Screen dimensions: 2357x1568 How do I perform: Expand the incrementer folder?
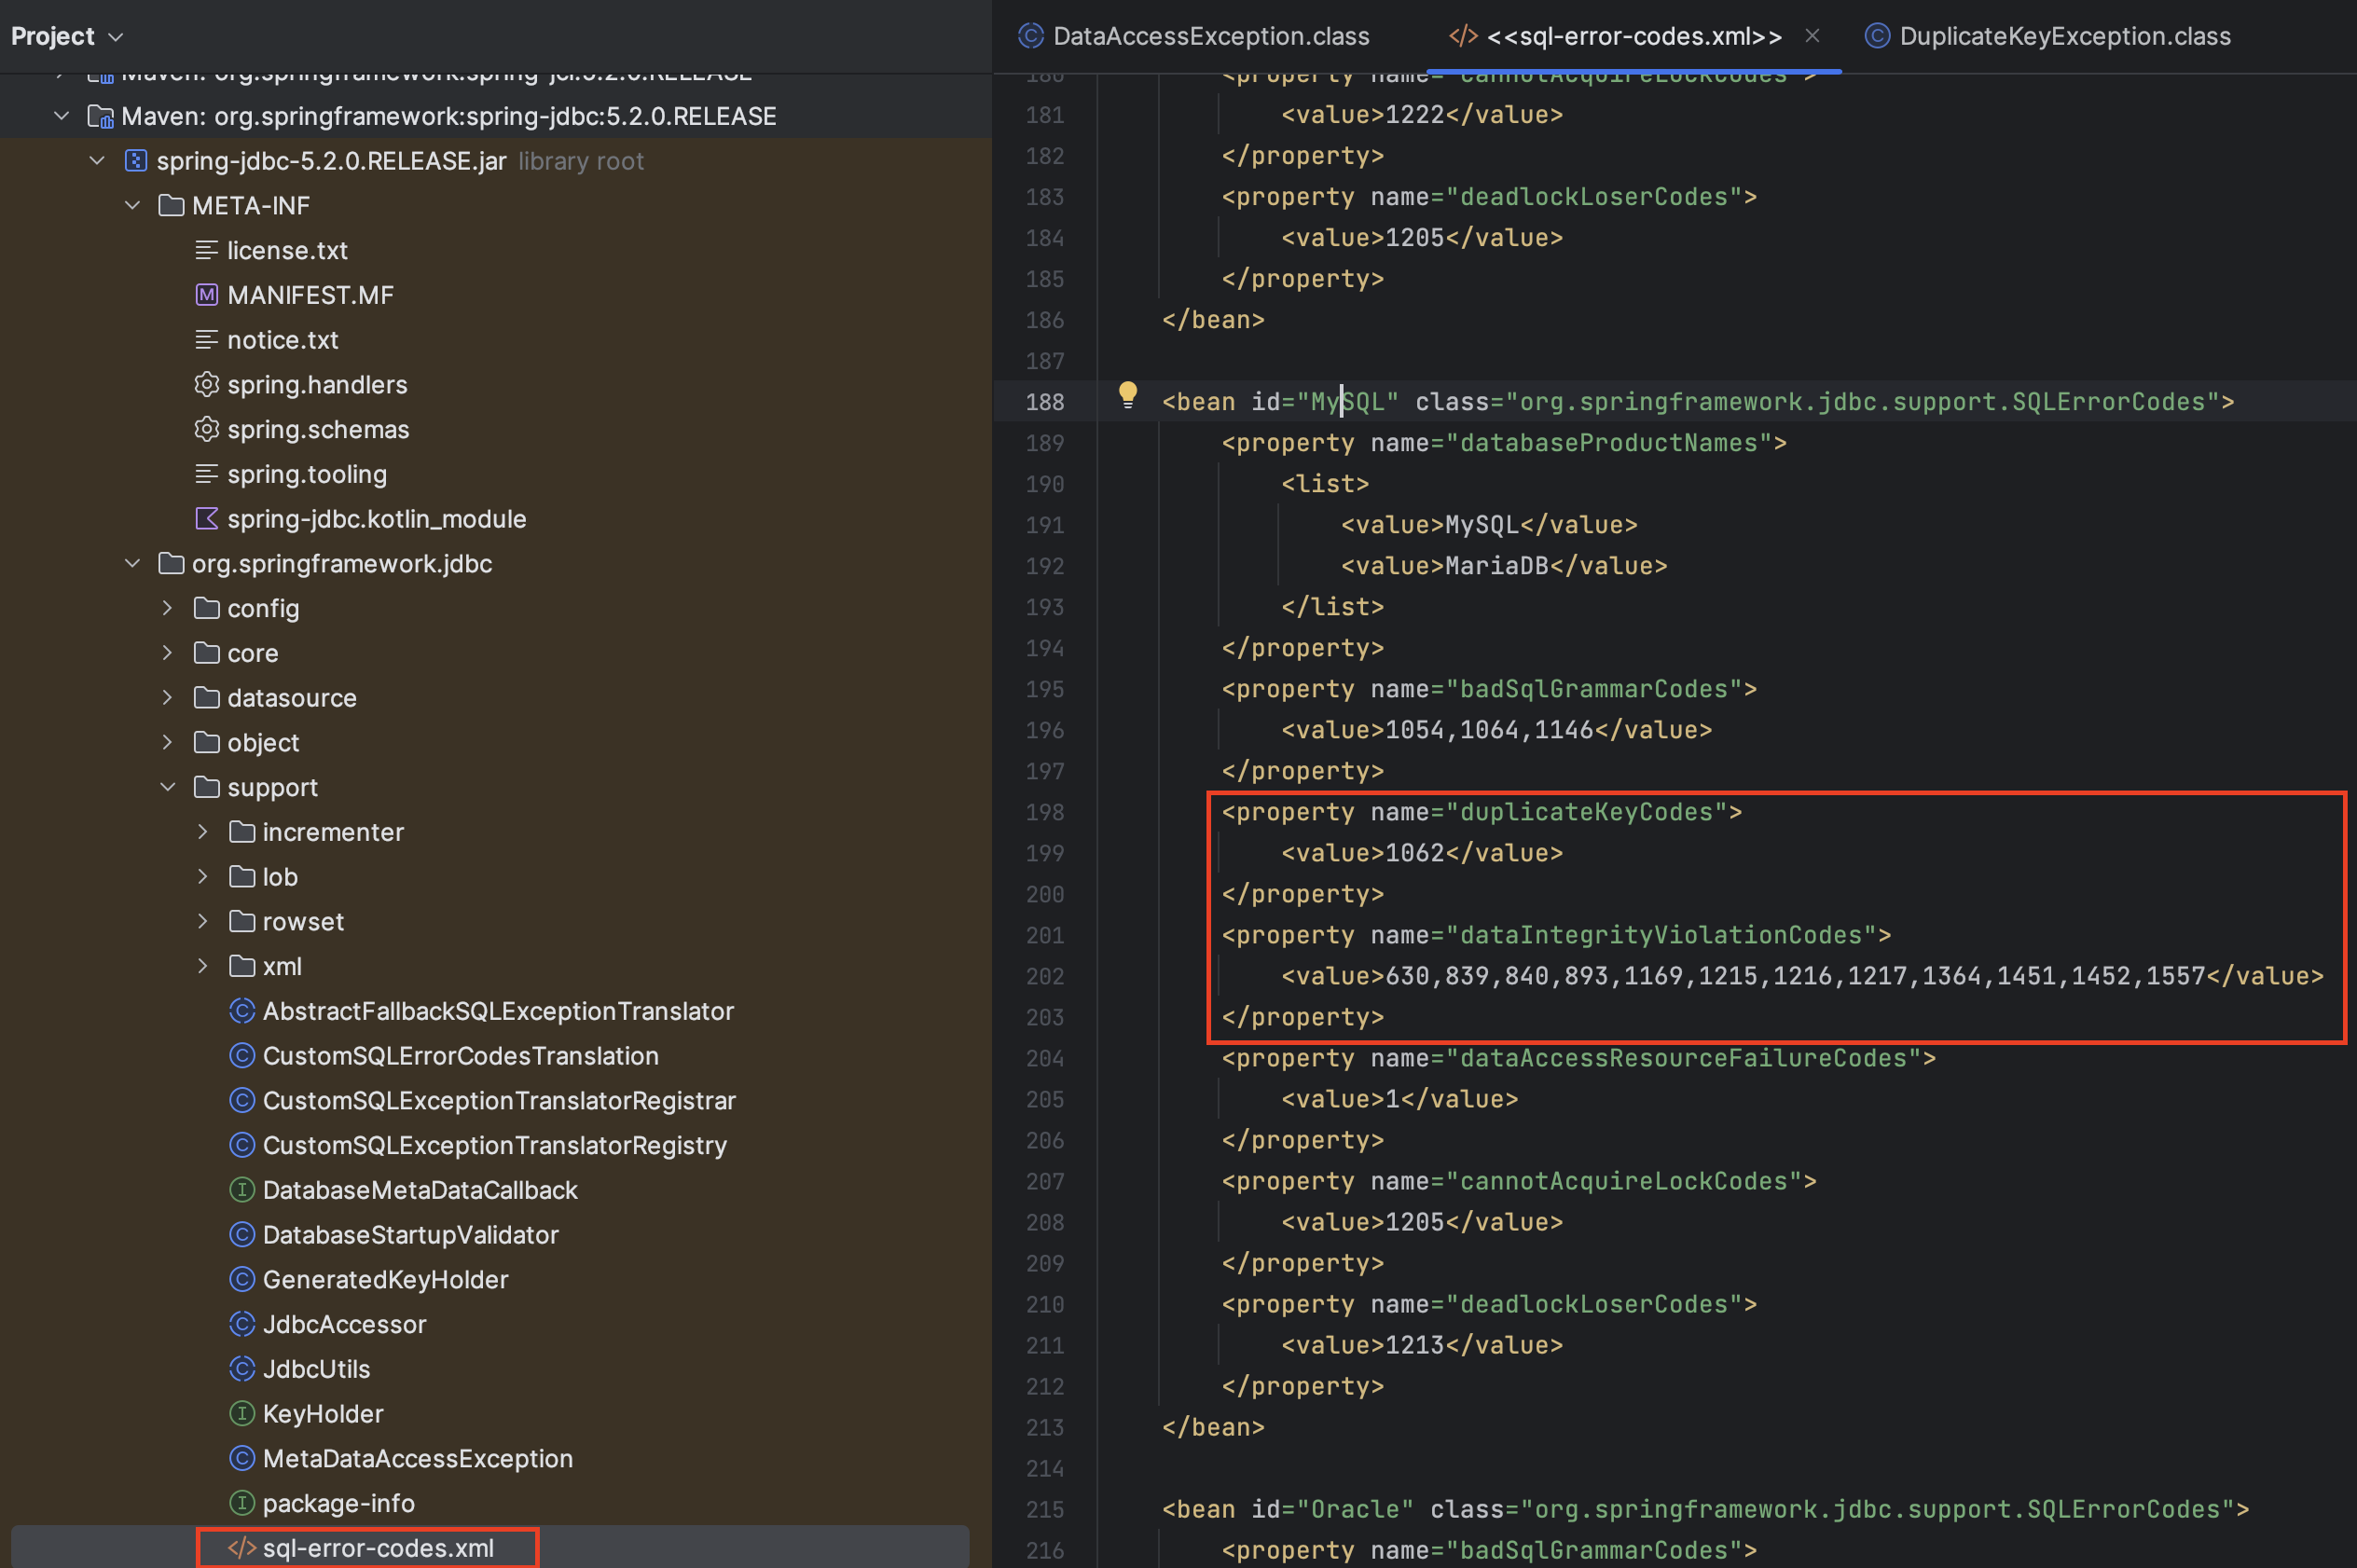click(202, 831)
